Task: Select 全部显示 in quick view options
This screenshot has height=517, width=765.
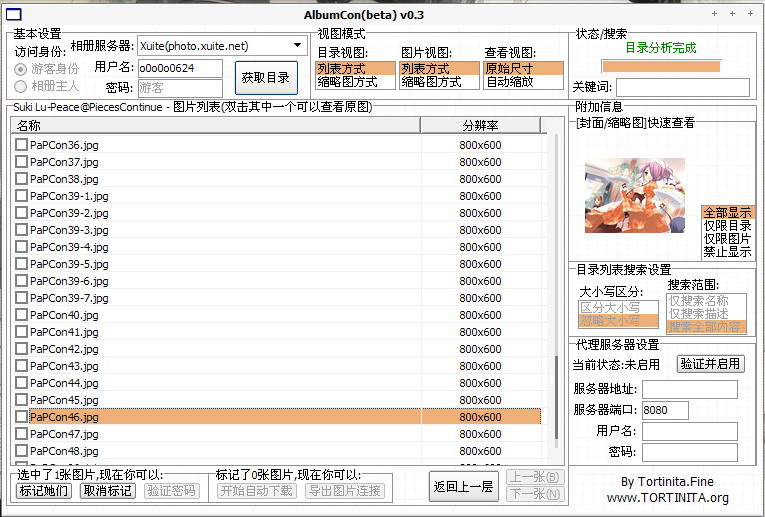Action: pyautogui.click(x=727, y=213)
